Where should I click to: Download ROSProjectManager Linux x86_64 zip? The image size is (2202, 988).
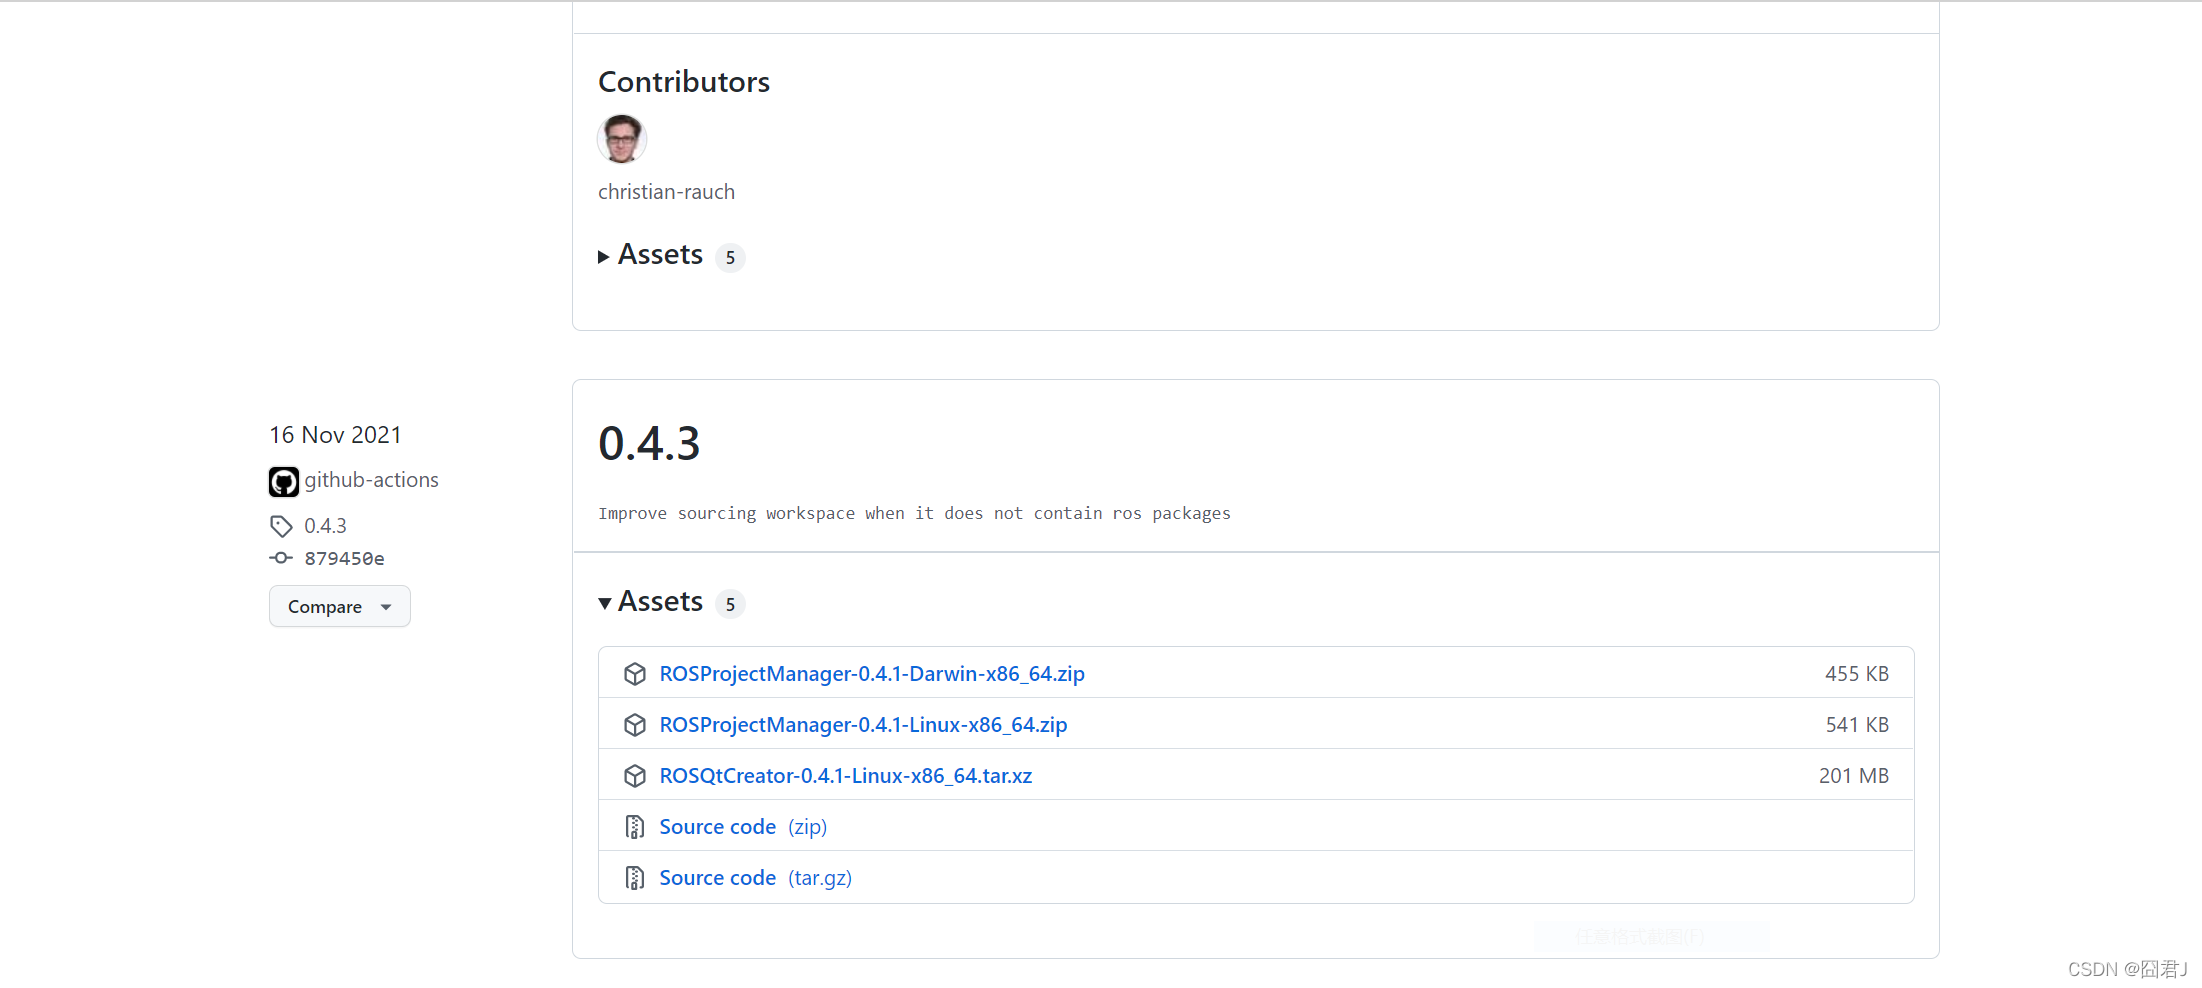pyautogui.click(x=863, y=725)
